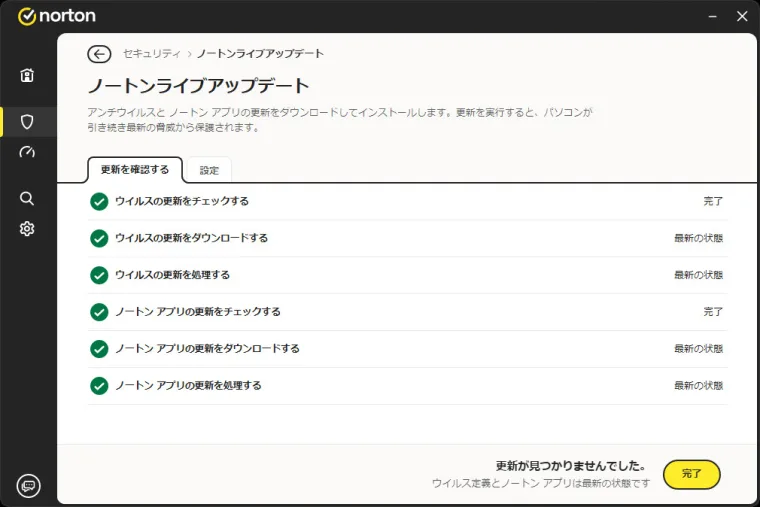760x507 pixels.
Task: Click the 更新が見つかりませんでした。 message
Action: (571, 466)
